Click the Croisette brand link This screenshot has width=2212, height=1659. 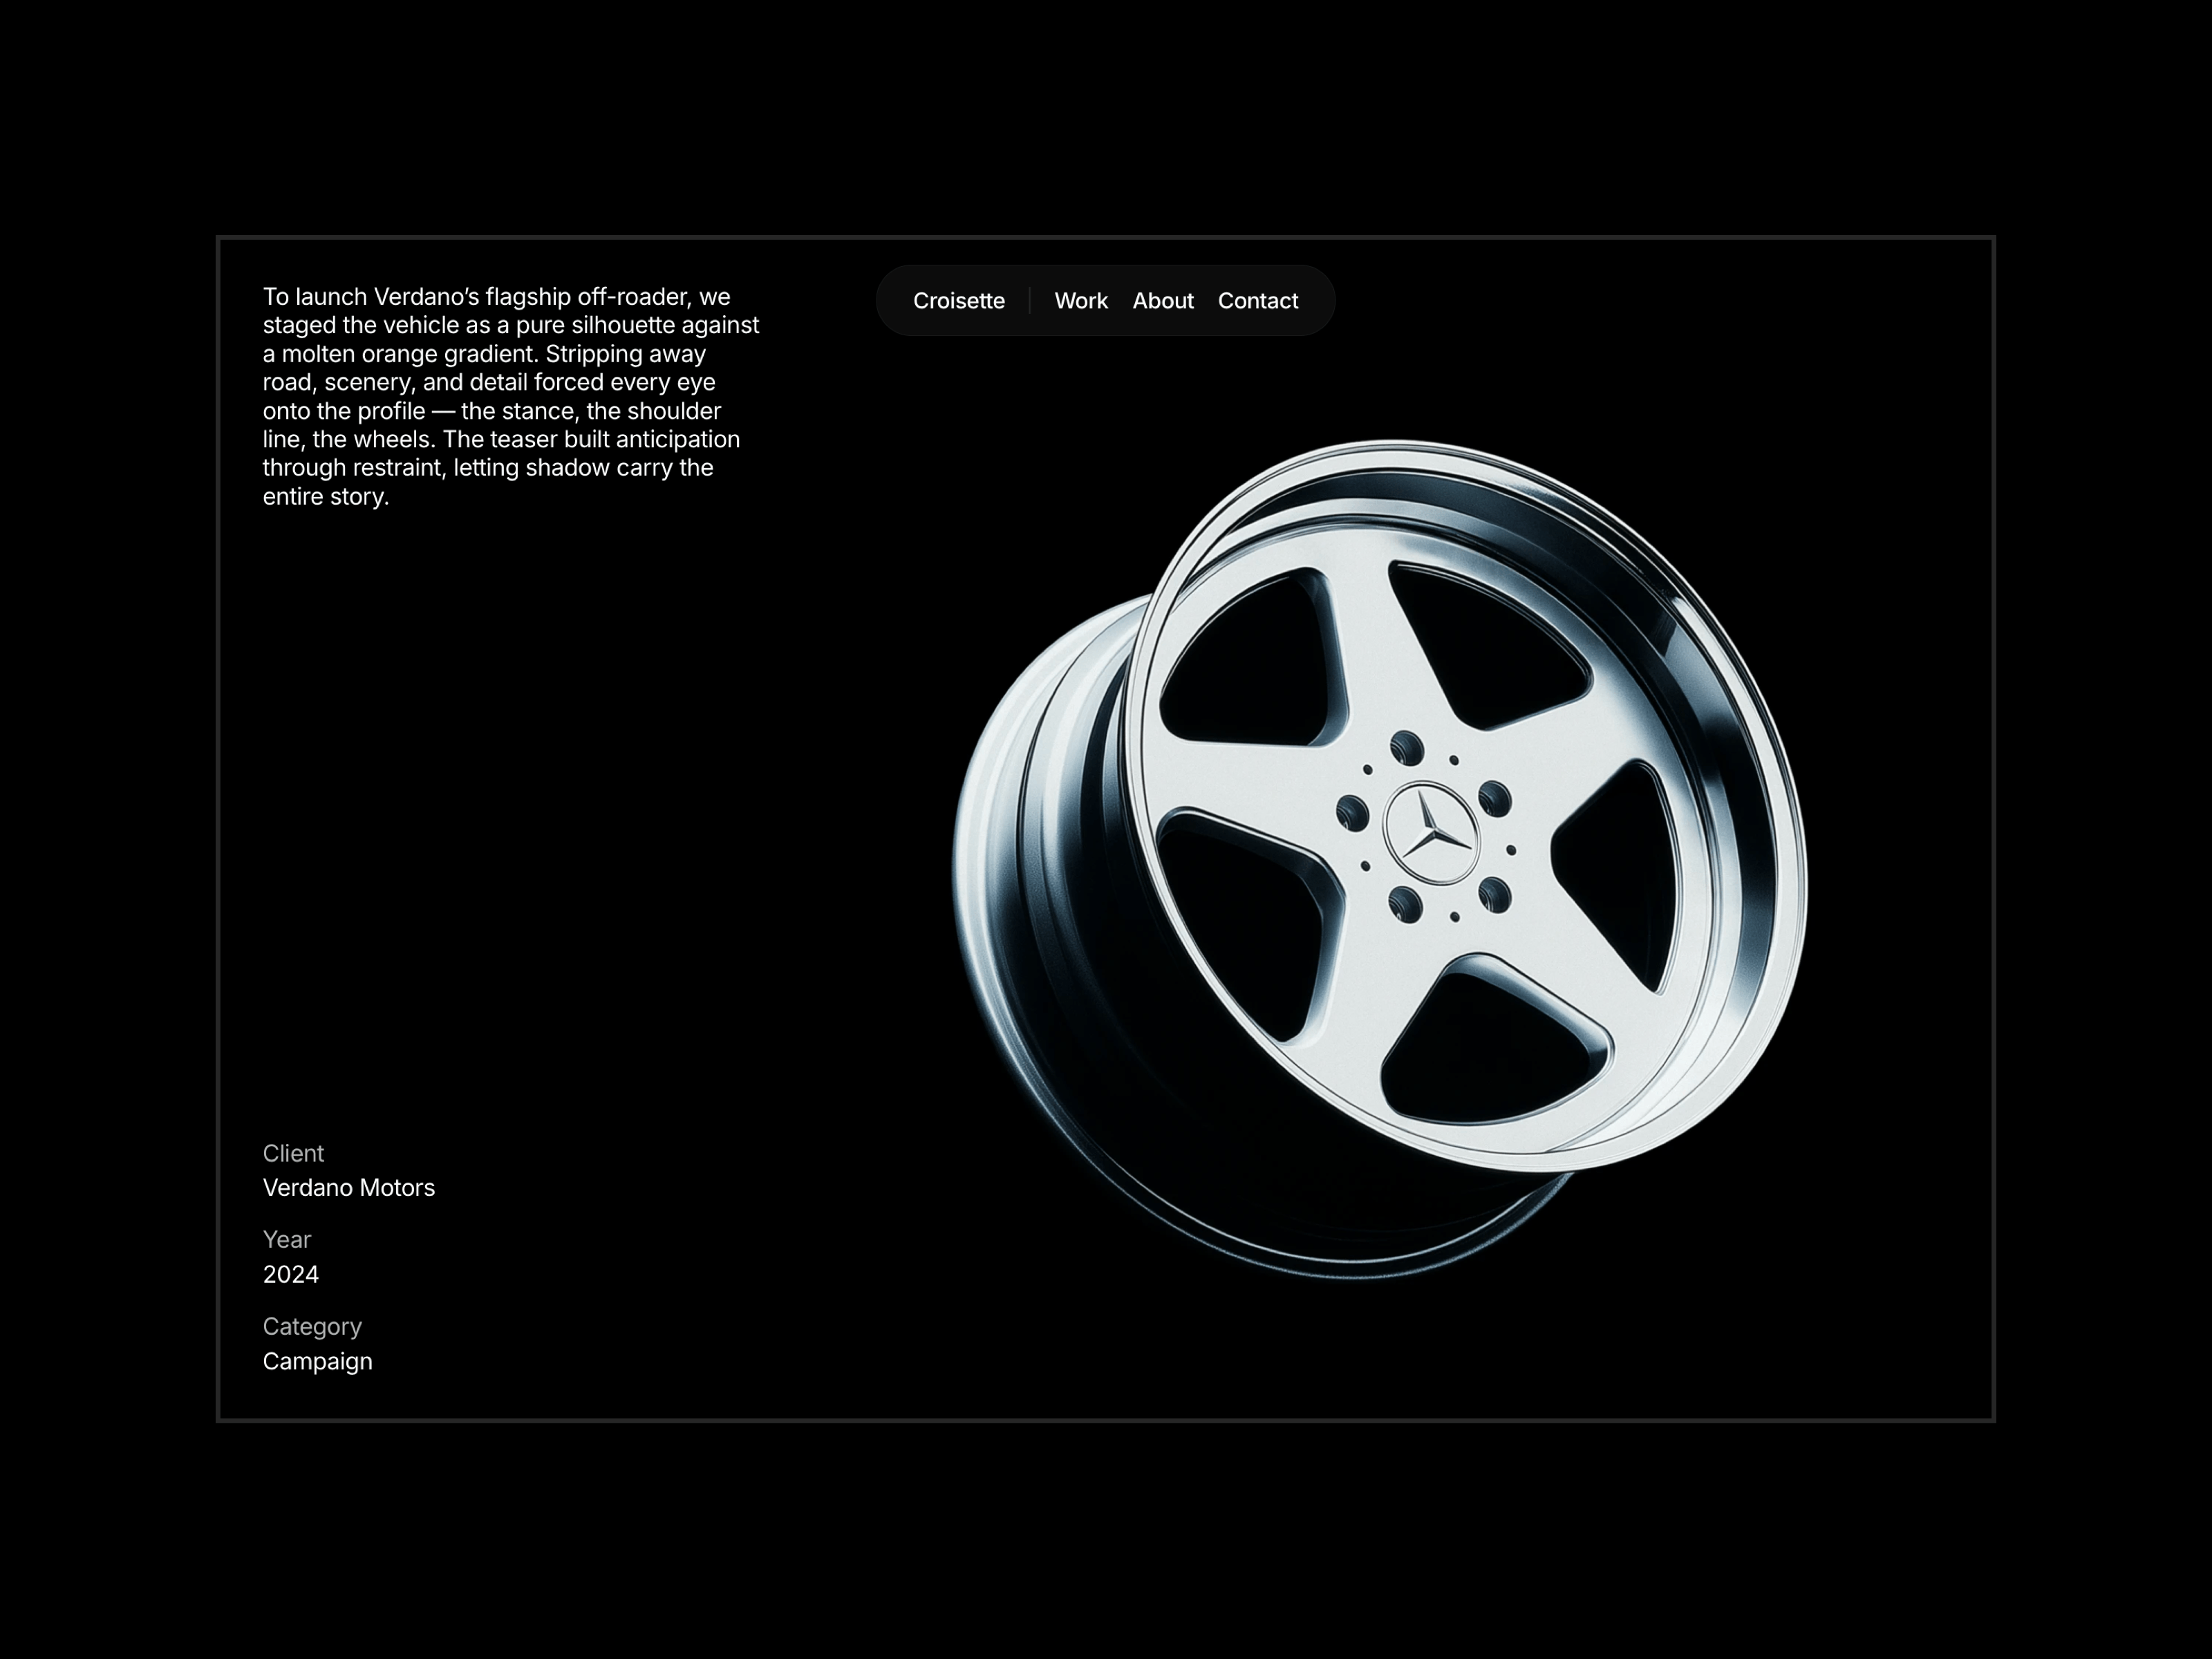point(958,301)
